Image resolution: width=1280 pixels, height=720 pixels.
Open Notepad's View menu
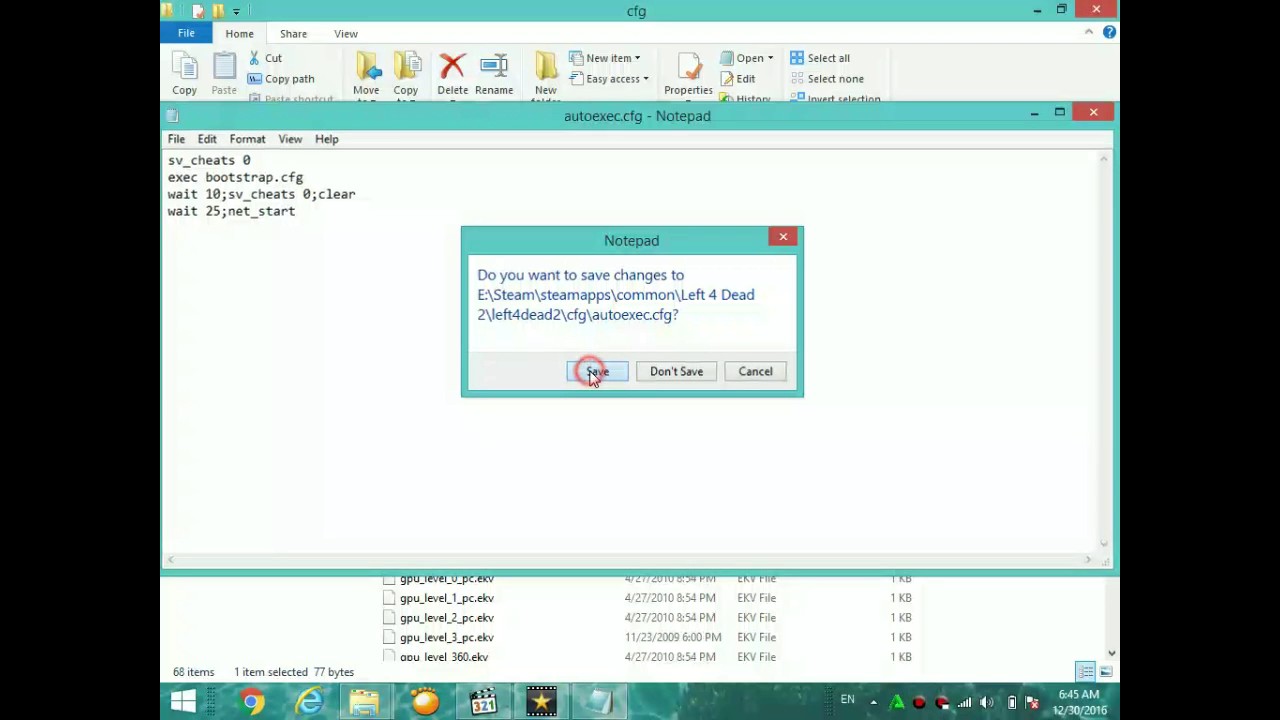coord(290,139)
